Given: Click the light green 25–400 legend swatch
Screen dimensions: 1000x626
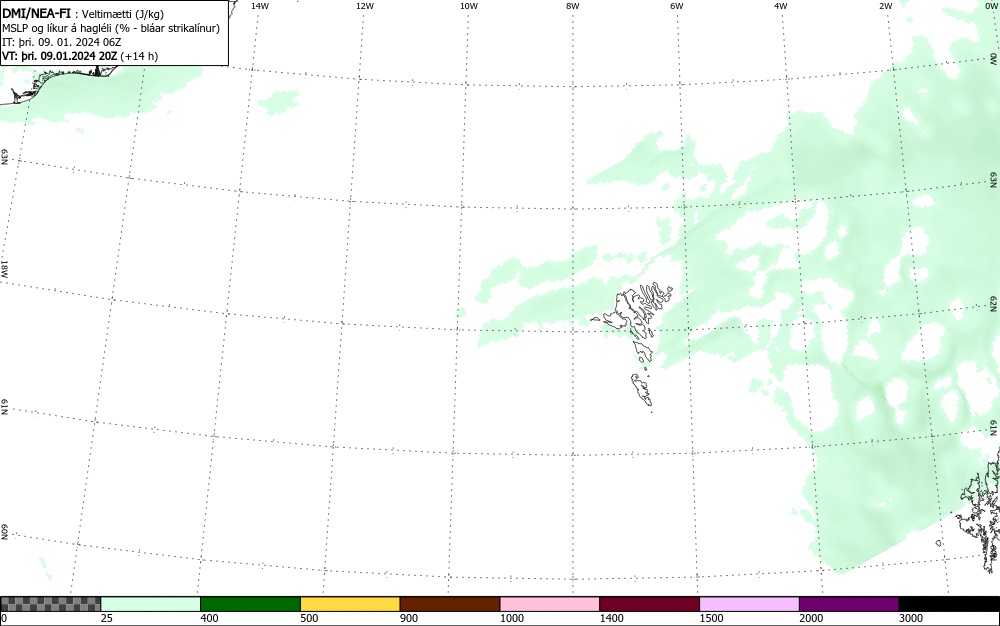Looking at the screenshot, I should tap(151, 604).
